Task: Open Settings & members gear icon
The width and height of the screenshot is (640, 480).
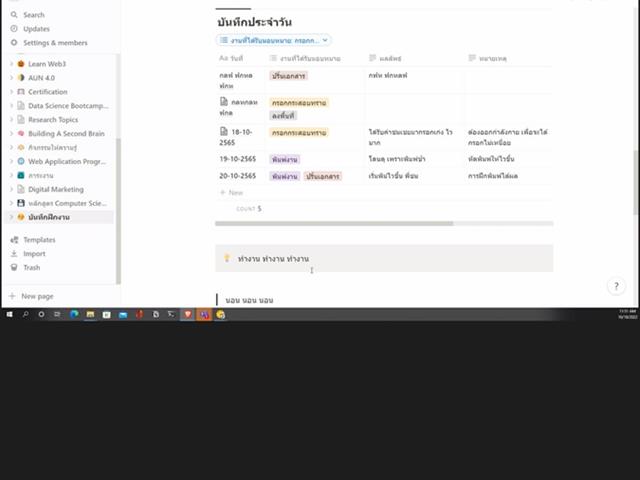Action: pos(14,42)
